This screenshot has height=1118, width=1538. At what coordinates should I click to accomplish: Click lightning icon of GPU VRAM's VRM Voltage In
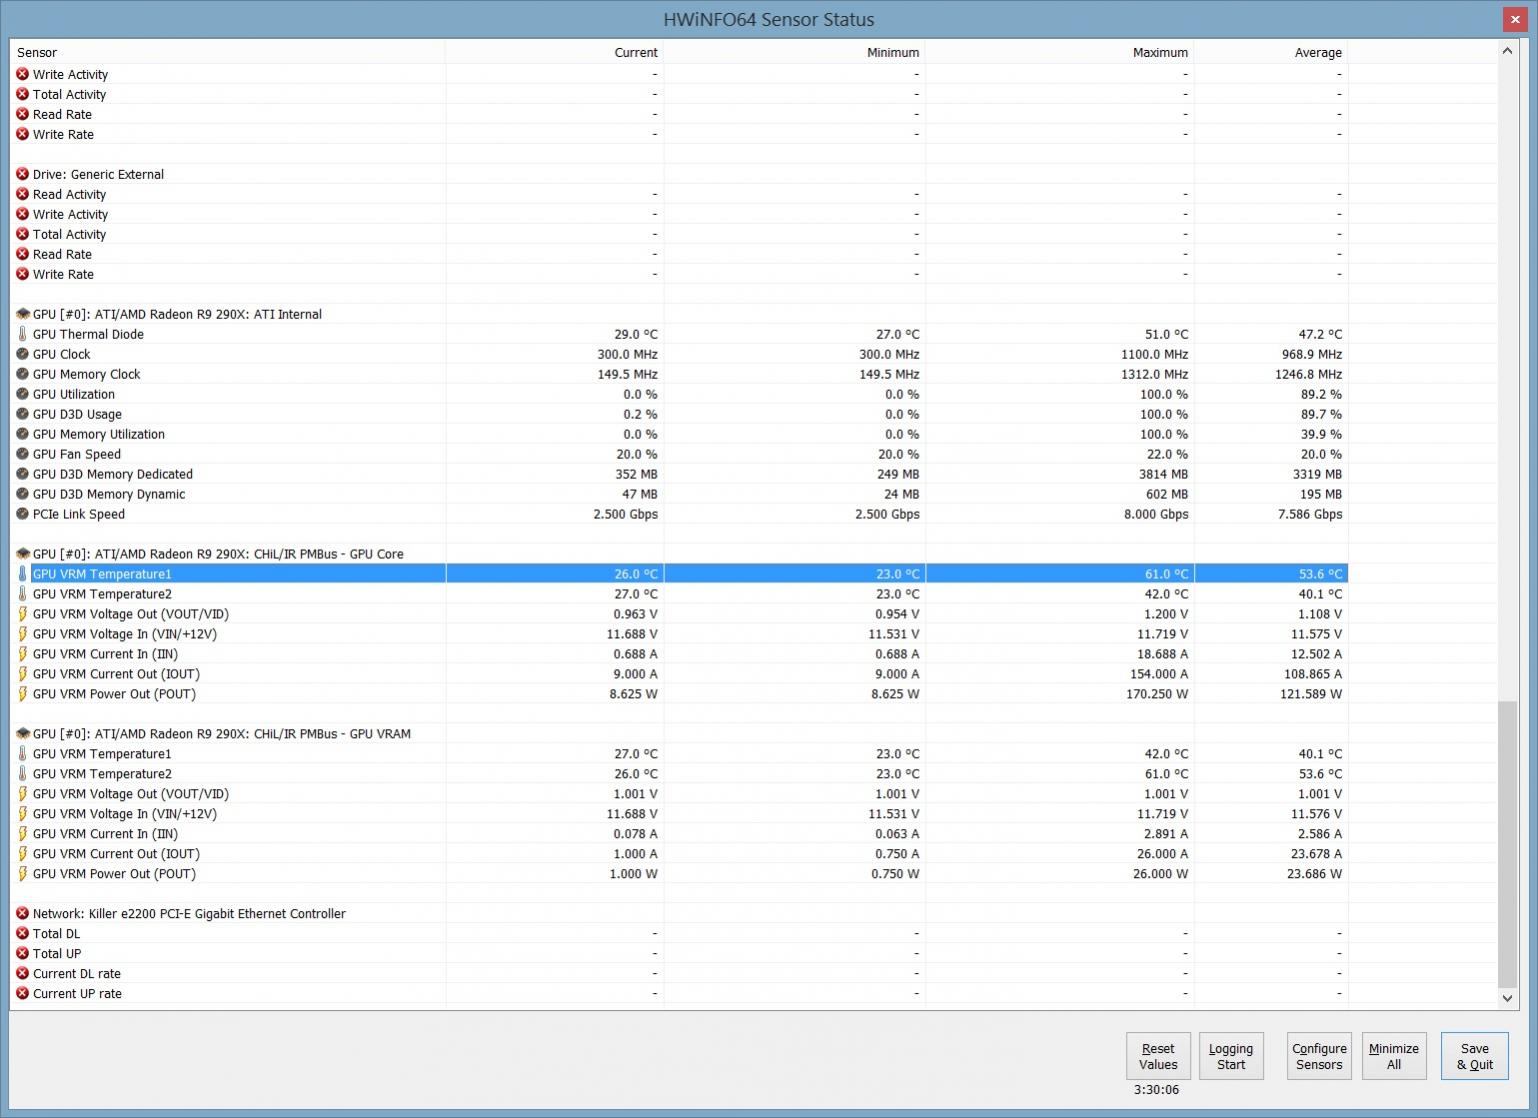[x=22, y=814]
